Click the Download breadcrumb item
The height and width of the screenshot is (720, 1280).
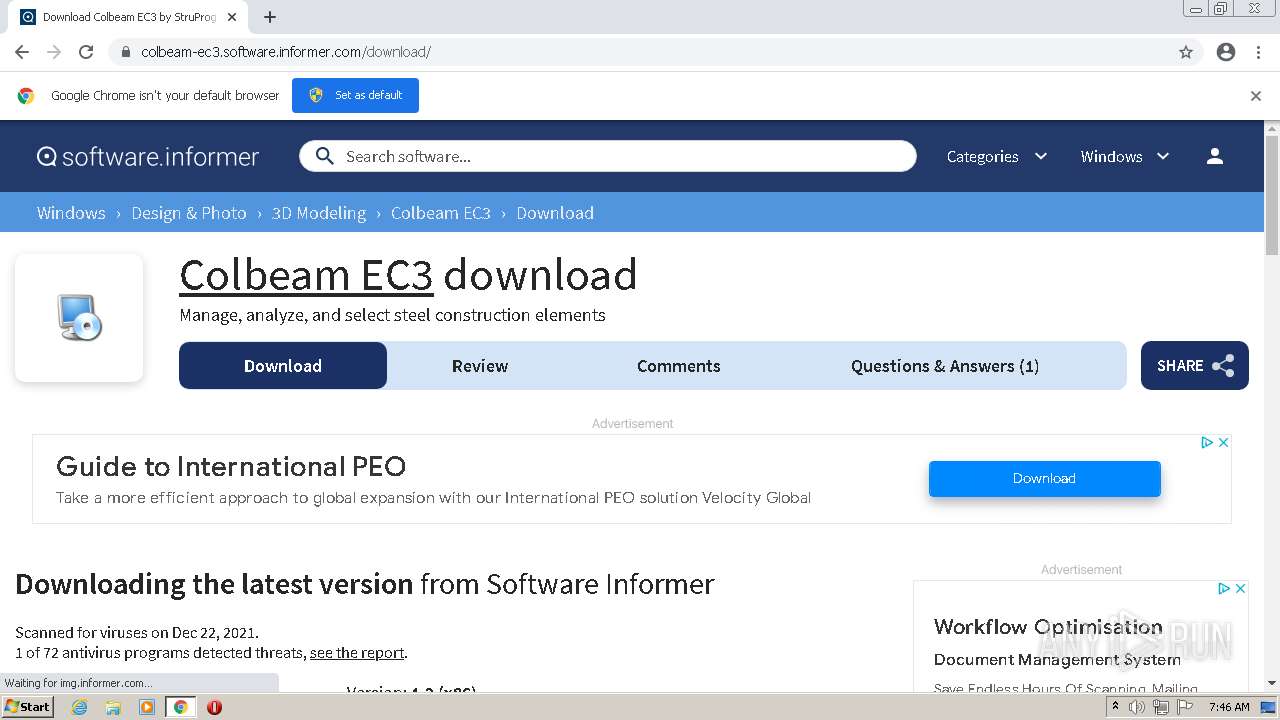pyautogui.click(x=555, y=213)
